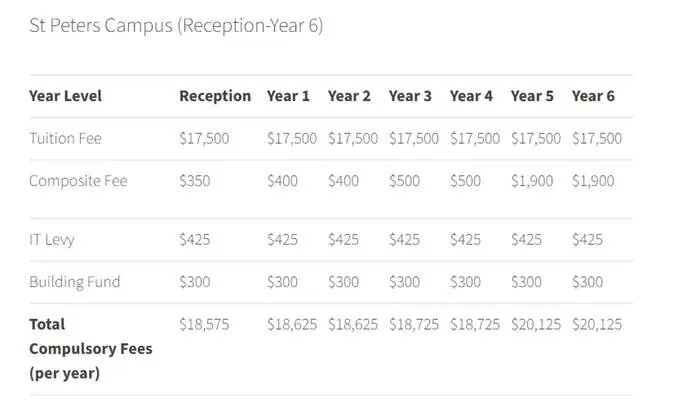Click the Year 4 IT Levy cell
692x411 pixels.
(x=465, y=240)
